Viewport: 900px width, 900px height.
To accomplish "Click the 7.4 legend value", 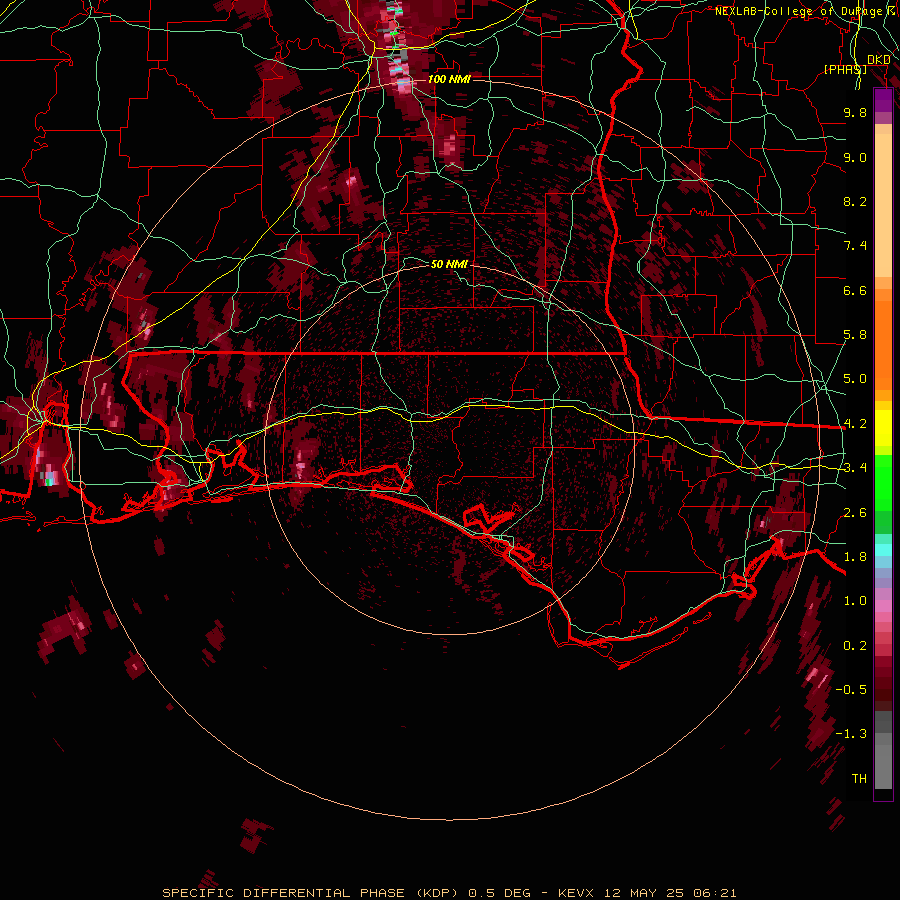I will [855, 246].
